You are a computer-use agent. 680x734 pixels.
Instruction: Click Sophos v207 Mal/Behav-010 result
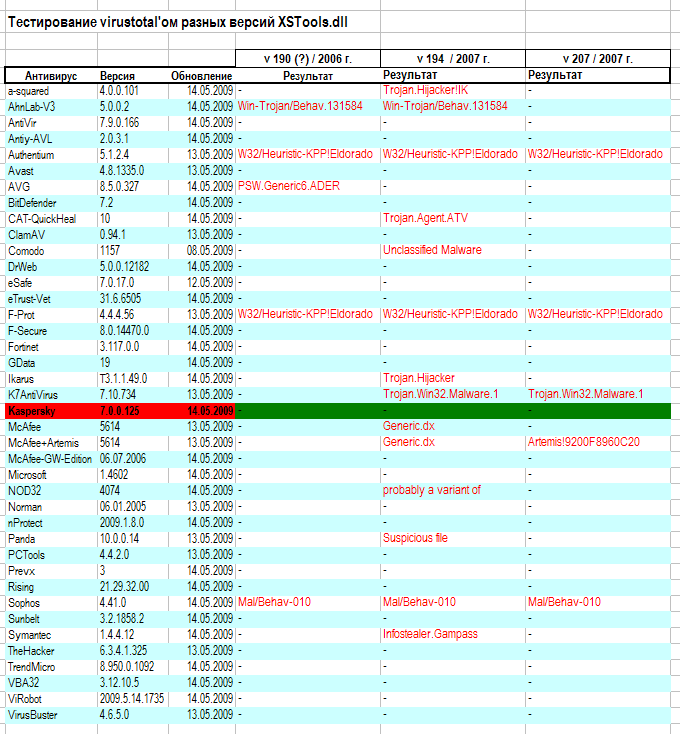pyautogui.click(x=598, y=602)
